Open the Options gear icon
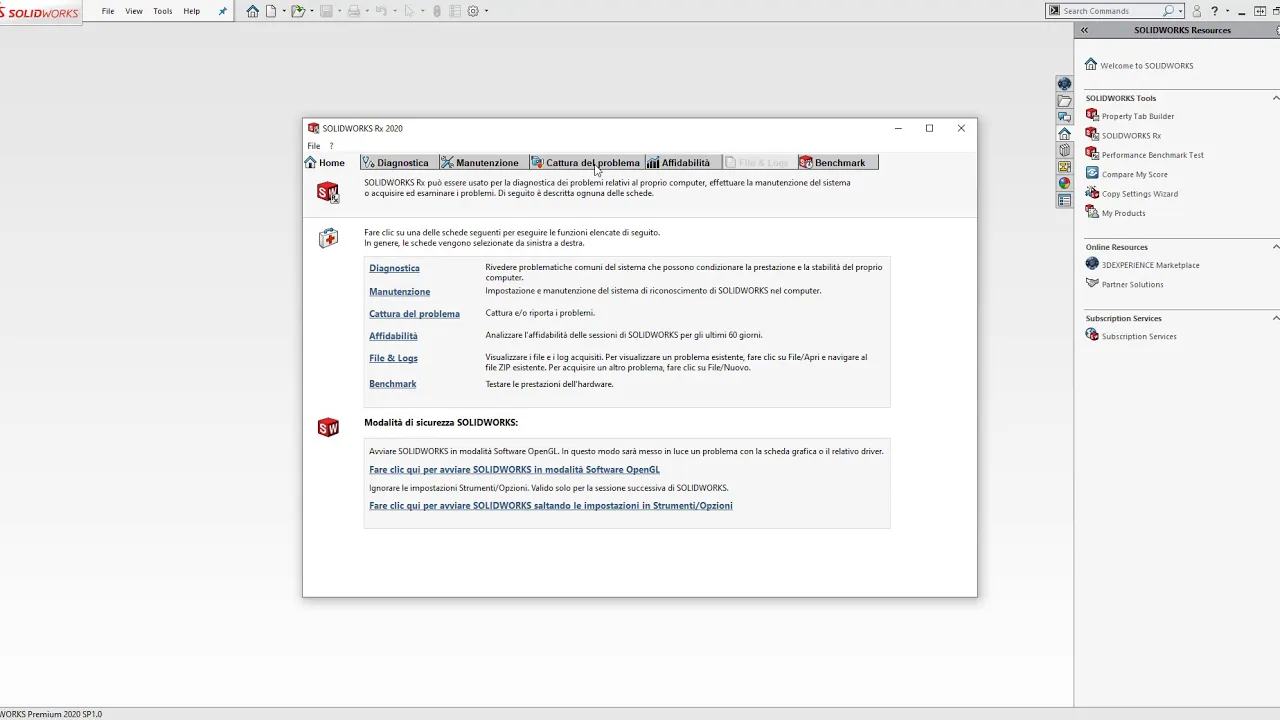Viewport: 1280px width, 720px height. pos(473,11)
